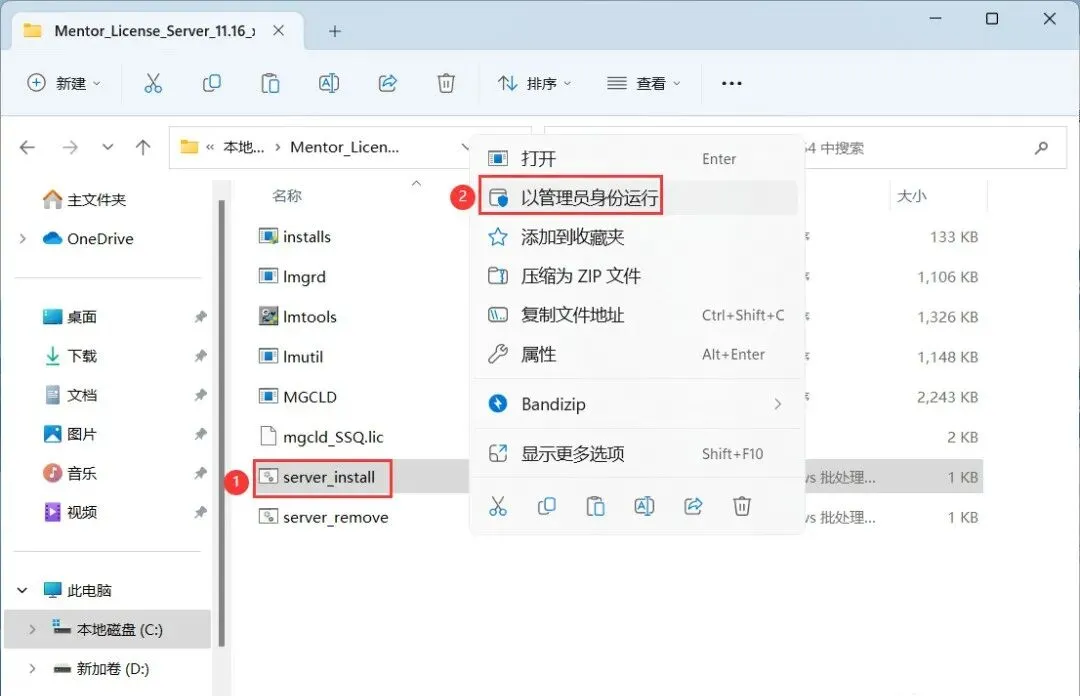Click the Mentor_Licen... breadcrumb segment

pyautogui.click(x=344, y=147)
